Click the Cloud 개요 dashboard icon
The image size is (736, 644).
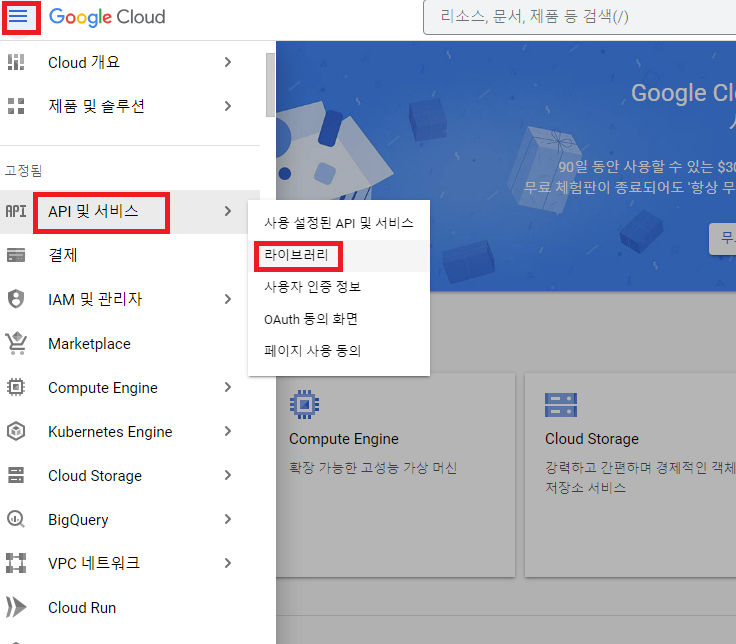pos(16,62)
